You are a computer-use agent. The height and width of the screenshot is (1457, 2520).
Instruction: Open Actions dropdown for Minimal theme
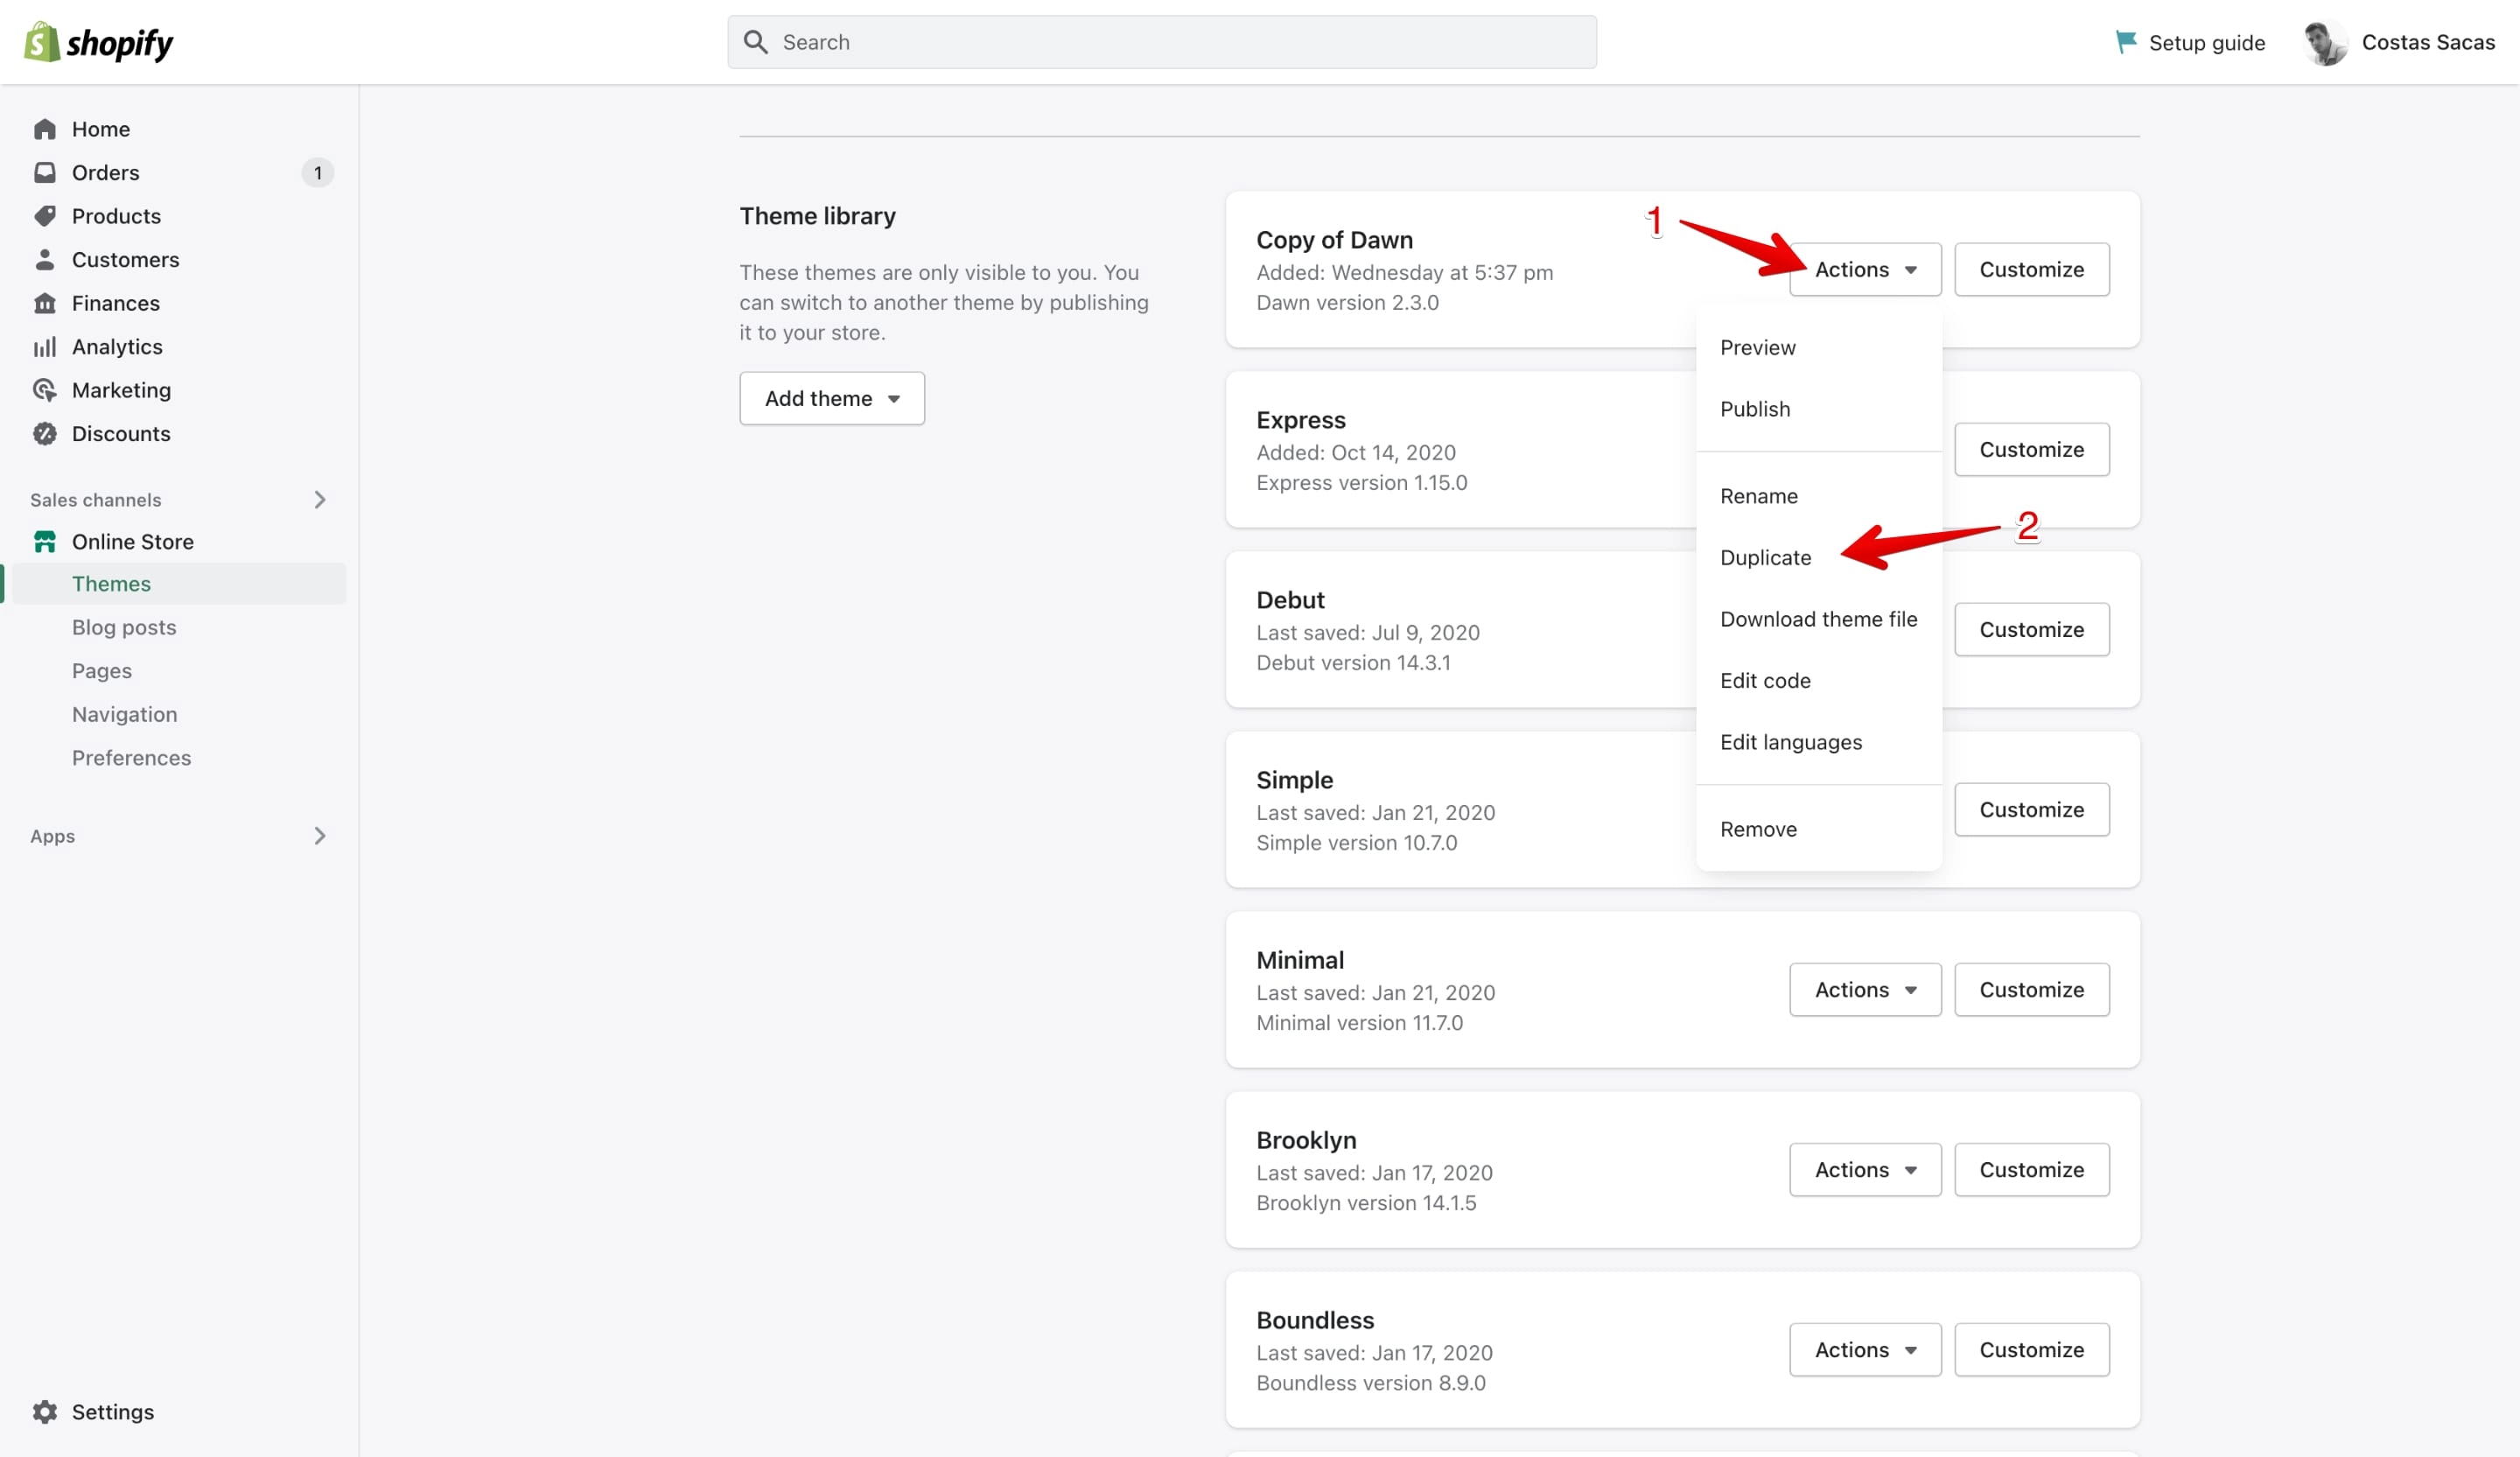pyautogui.click(x=1865, y=989)
